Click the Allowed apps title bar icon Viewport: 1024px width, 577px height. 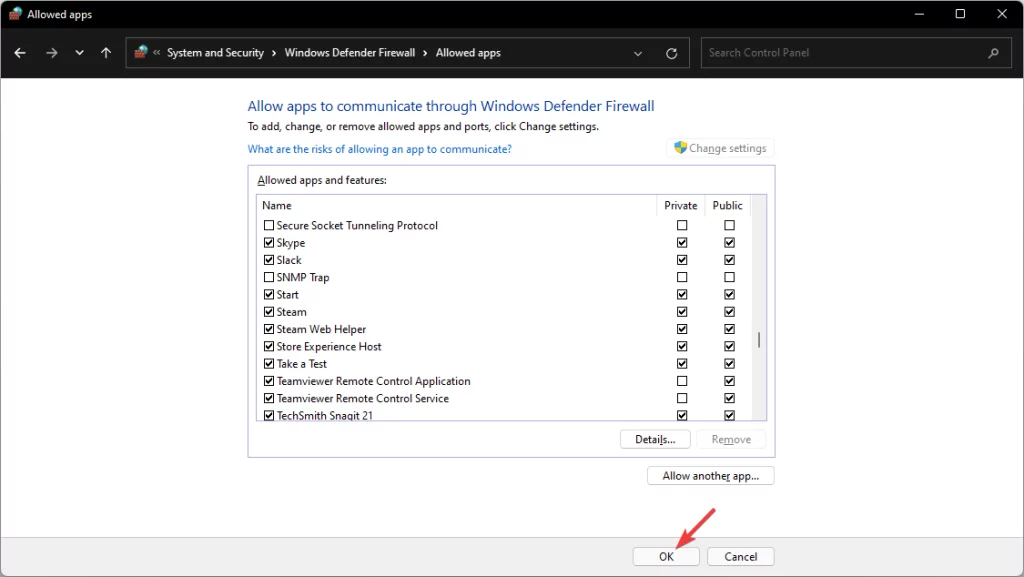(x=14, y=13)
